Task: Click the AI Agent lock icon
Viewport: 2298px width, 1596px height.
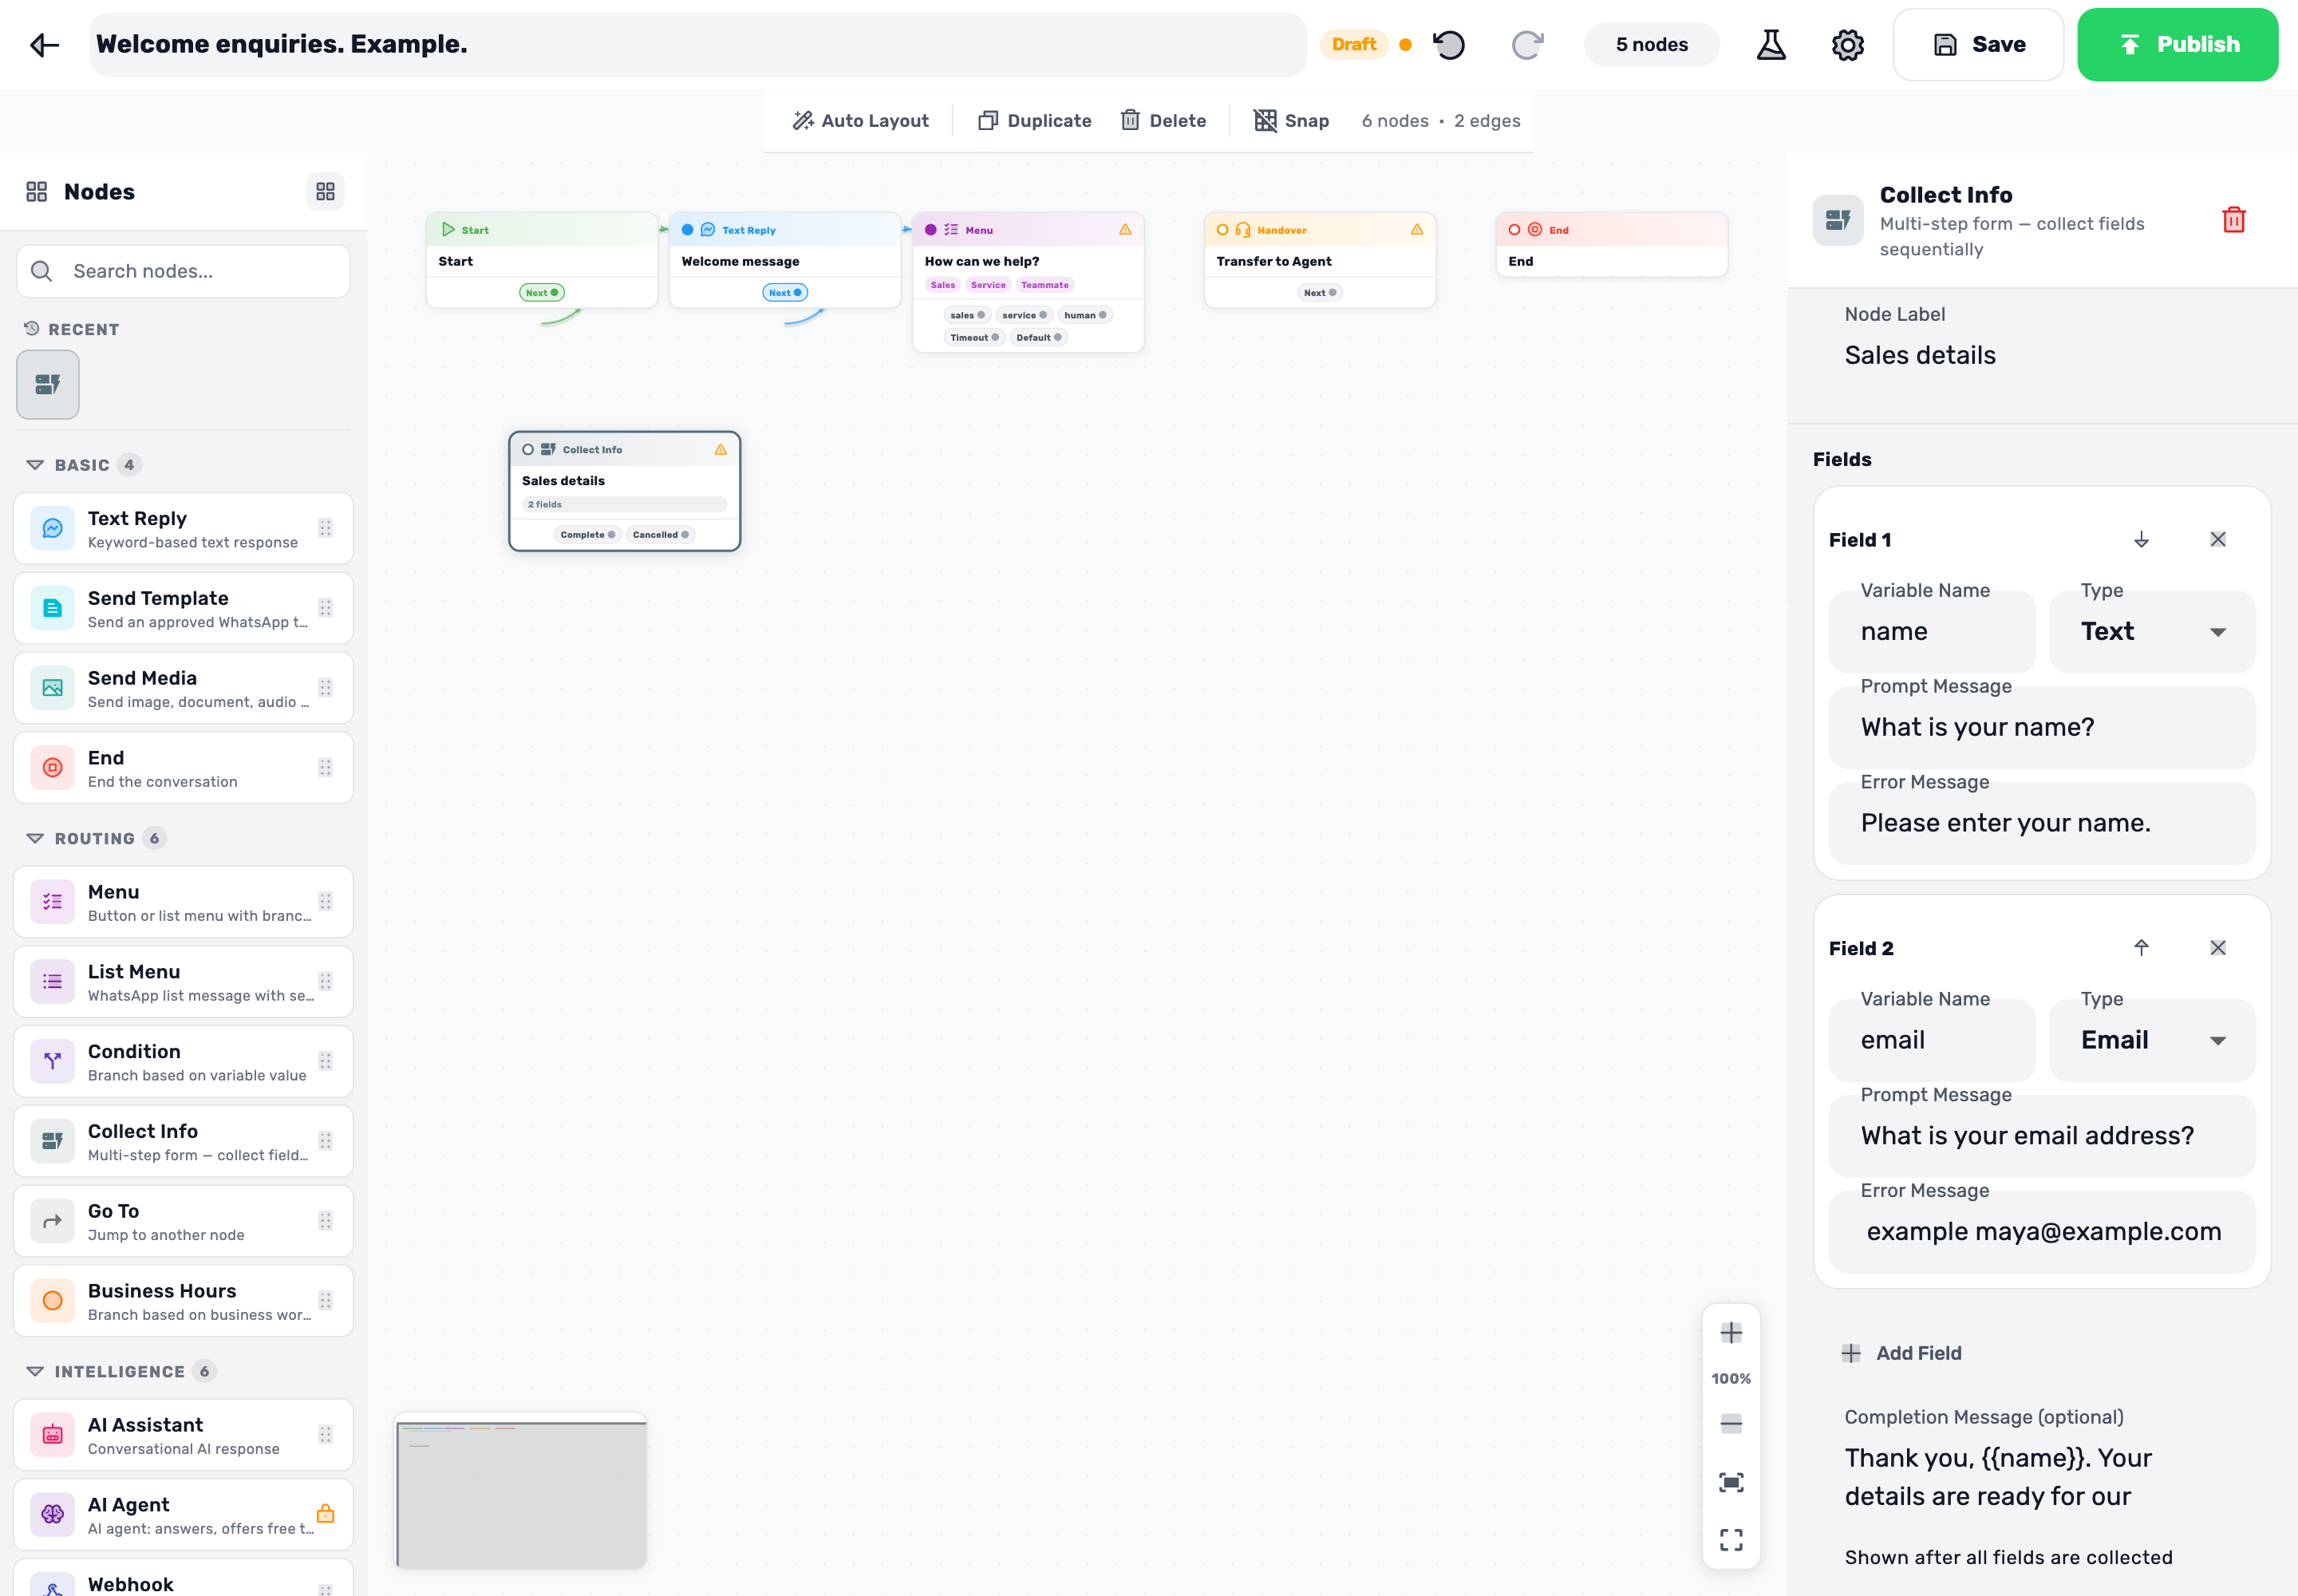Action: [x=325, y=1514]
